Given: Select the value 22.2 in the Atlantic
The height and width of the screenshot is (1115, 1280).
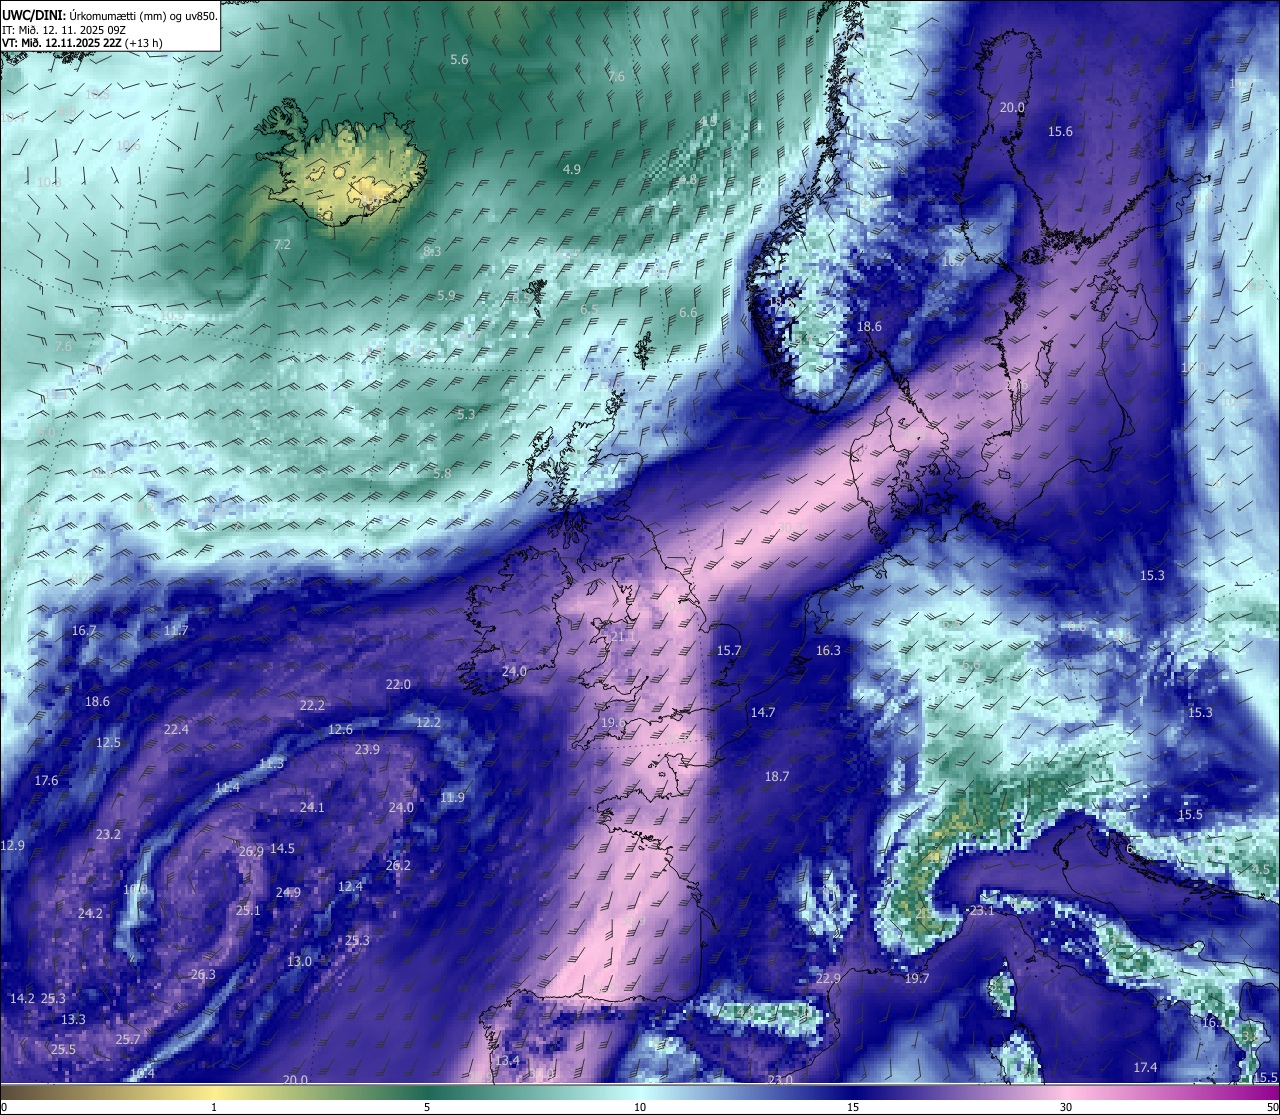Looking at the screenshot, I should pyautogui.click(x=312, y=706).
